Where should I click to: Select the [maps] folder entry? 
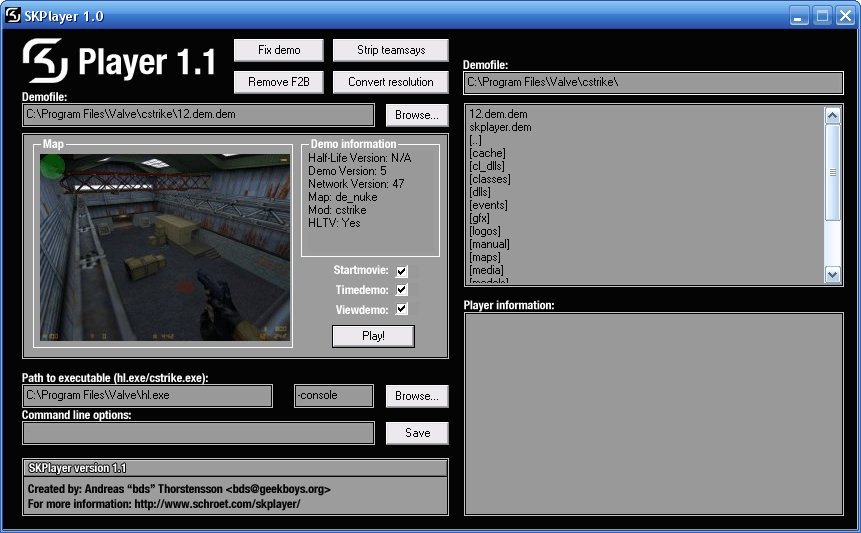coord(485,257)
